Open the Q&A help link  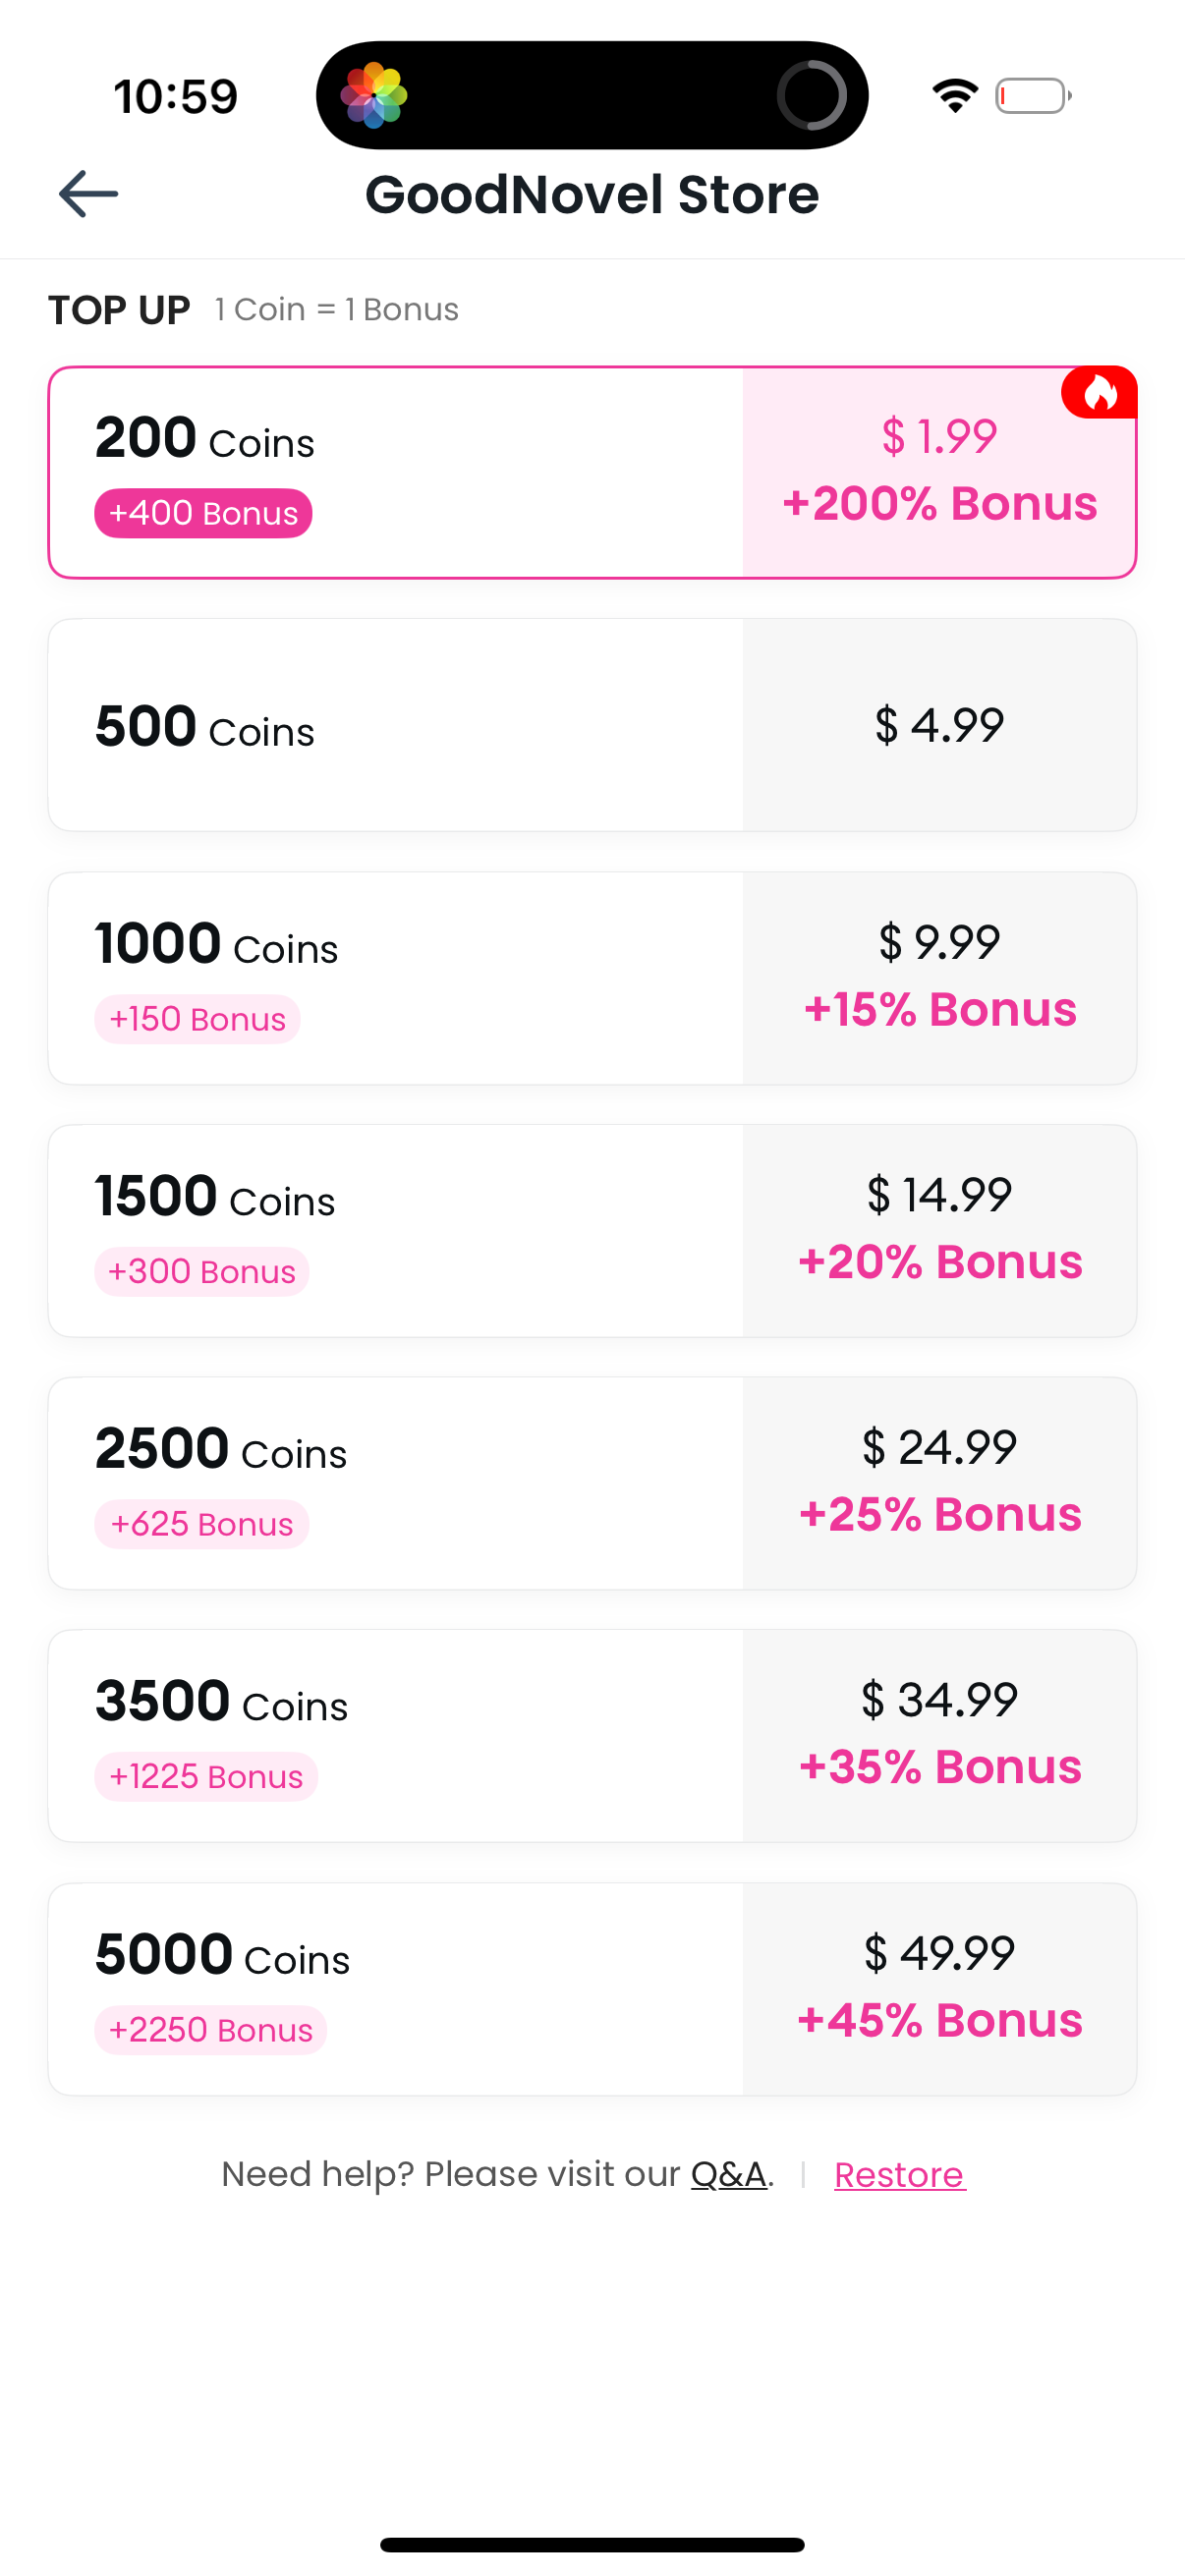pyautogui.click(x=729, y=2174)
